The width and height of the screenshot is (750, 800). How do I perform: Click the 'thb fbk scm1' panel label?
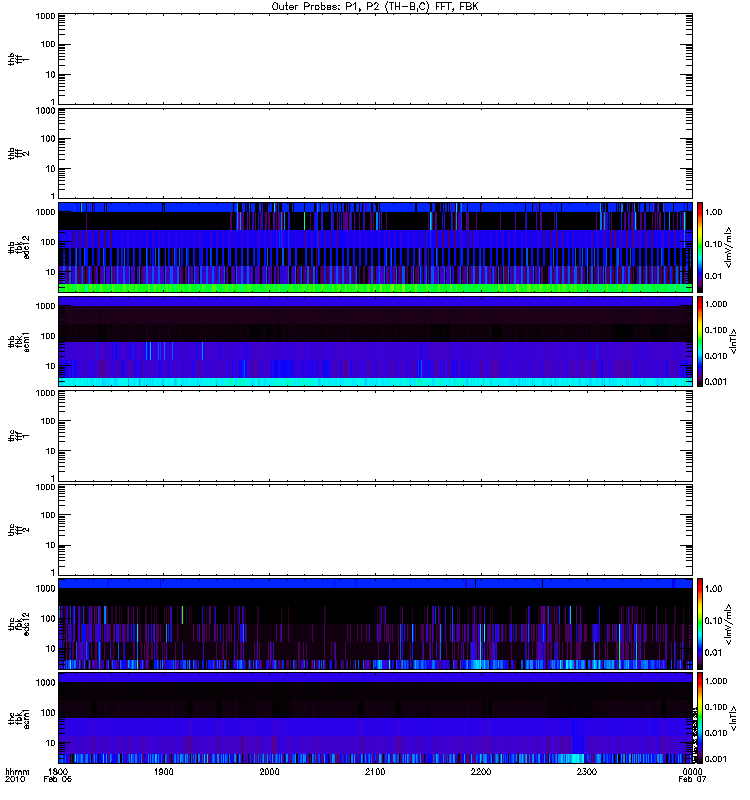(x=18, y=341)
